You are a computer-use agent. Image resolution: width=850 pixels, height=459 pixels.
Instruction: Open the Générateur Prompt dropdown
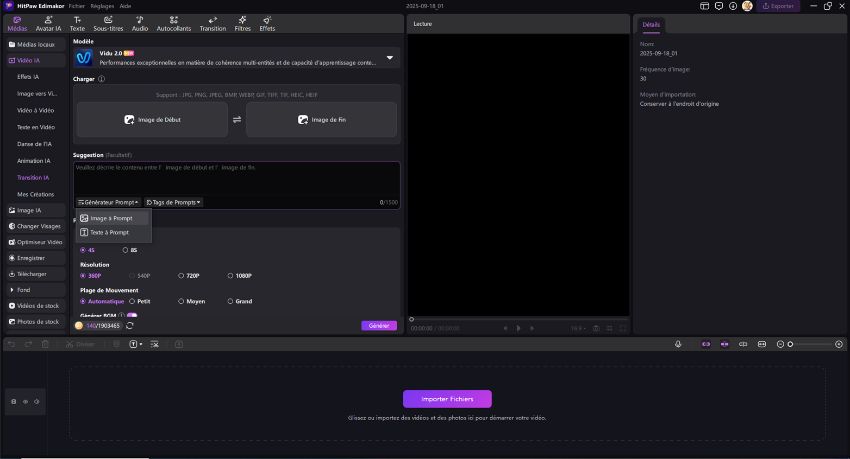coord(108,202)
